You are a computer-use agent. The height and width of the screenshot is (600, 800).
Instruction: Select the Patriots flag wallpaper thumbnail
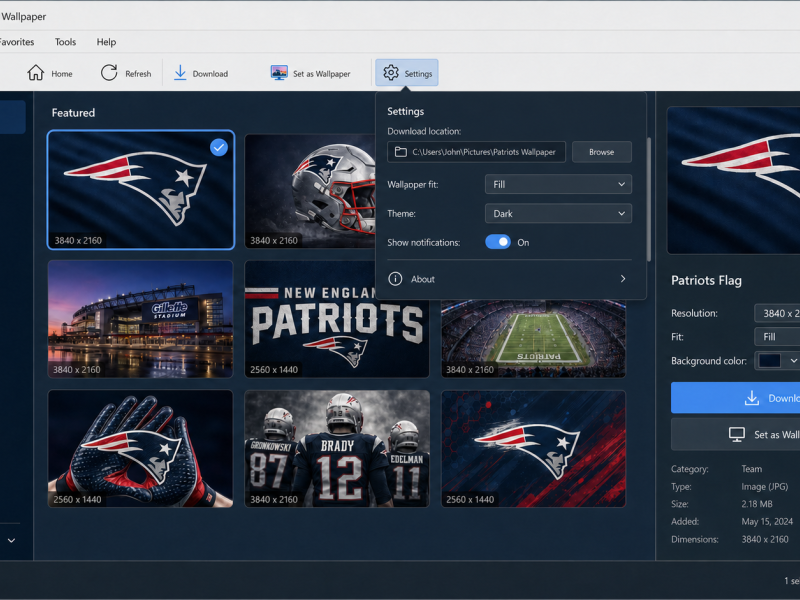coord(141,190)
